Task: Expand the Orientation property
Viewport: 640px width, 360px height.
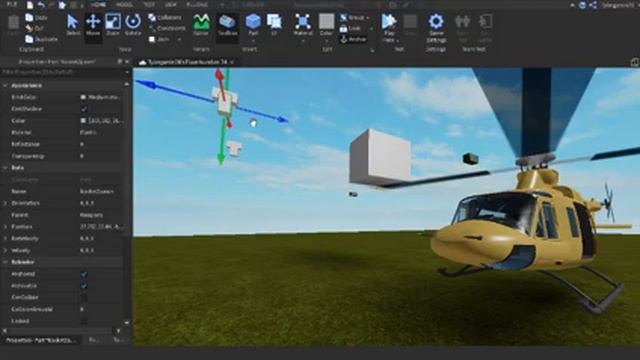Action: (5, 203)
